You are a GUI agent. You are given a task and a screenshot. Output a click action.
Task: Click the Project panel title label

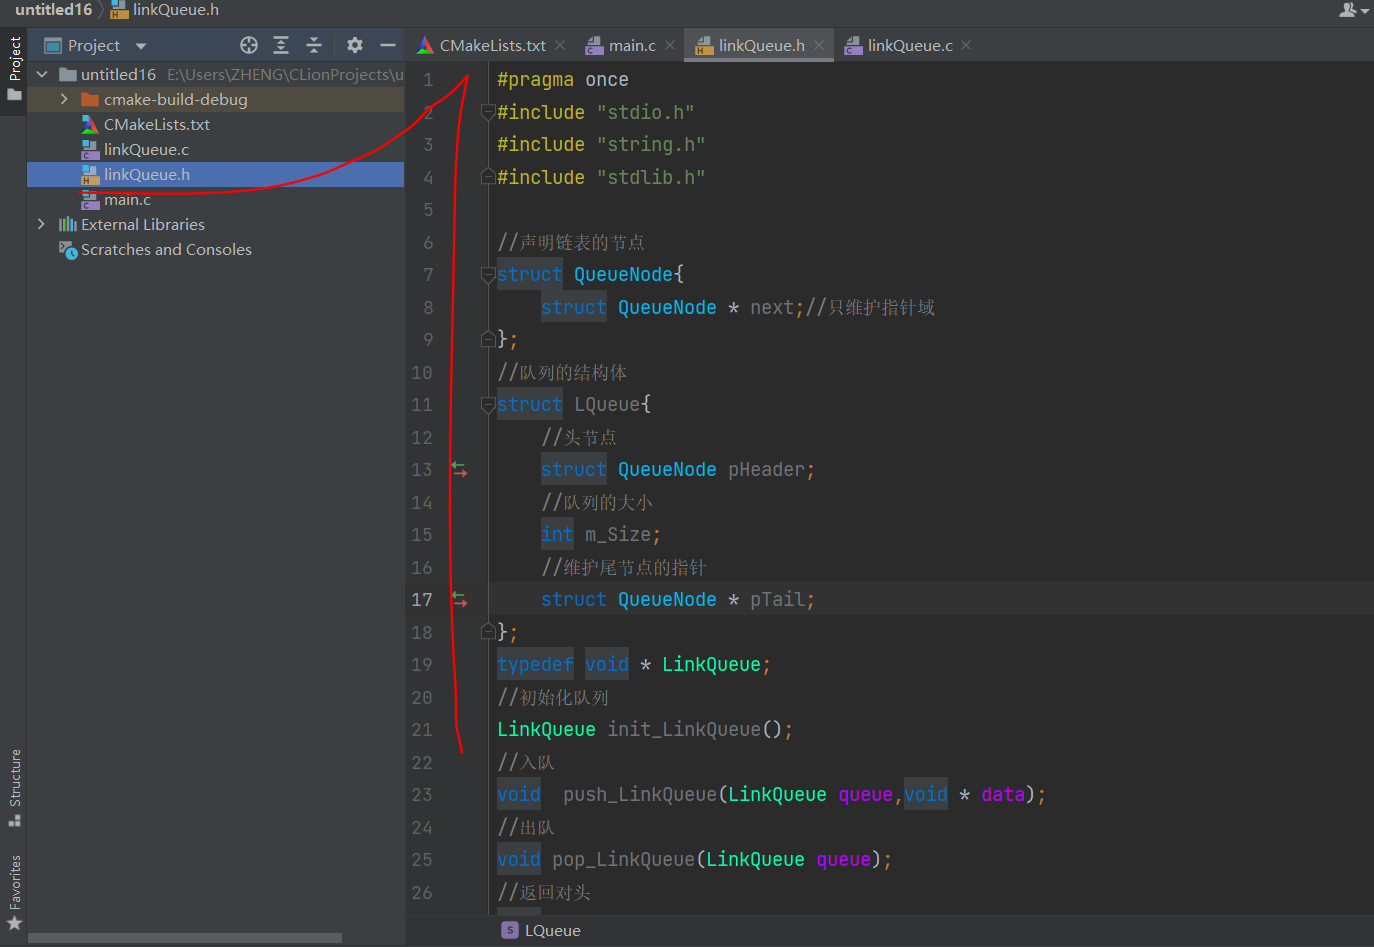tap(94, 45)
